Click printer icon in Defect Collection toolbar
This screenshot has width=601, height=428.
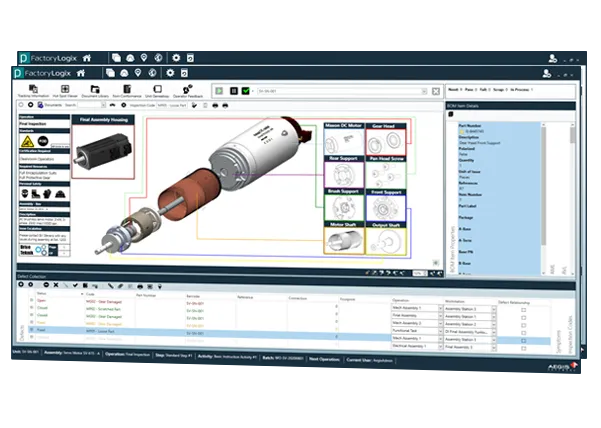tap(140, 287)
